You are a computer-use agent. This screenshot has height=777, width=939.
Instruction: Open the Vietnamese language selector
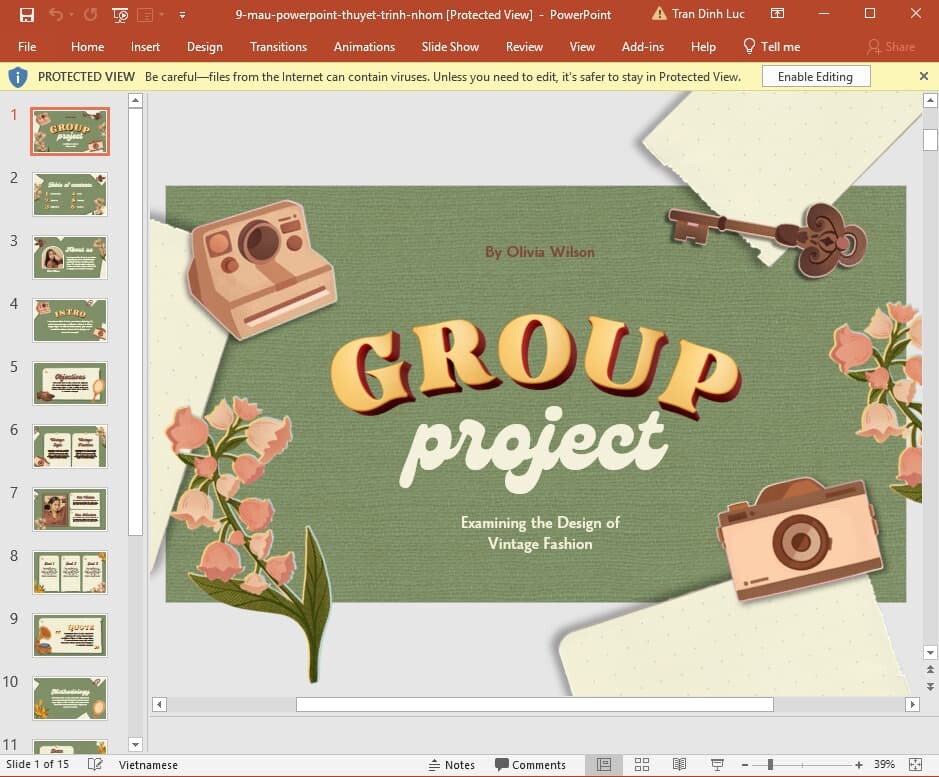149,765
